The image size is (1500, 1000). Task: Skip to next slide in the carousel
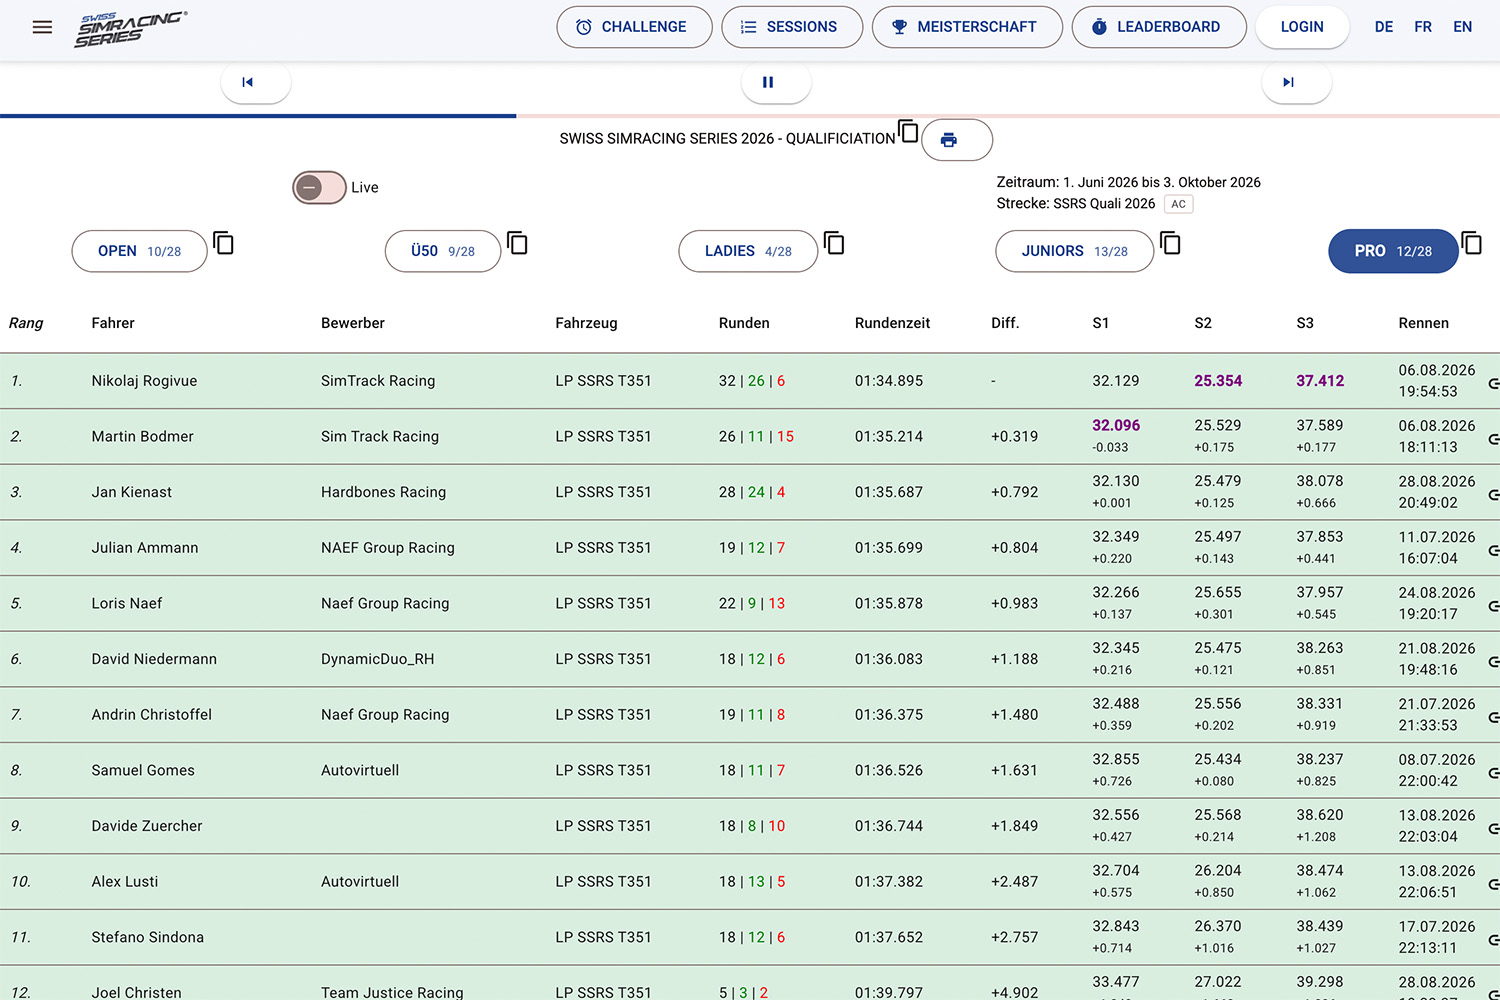click(x=1296, y=82)
